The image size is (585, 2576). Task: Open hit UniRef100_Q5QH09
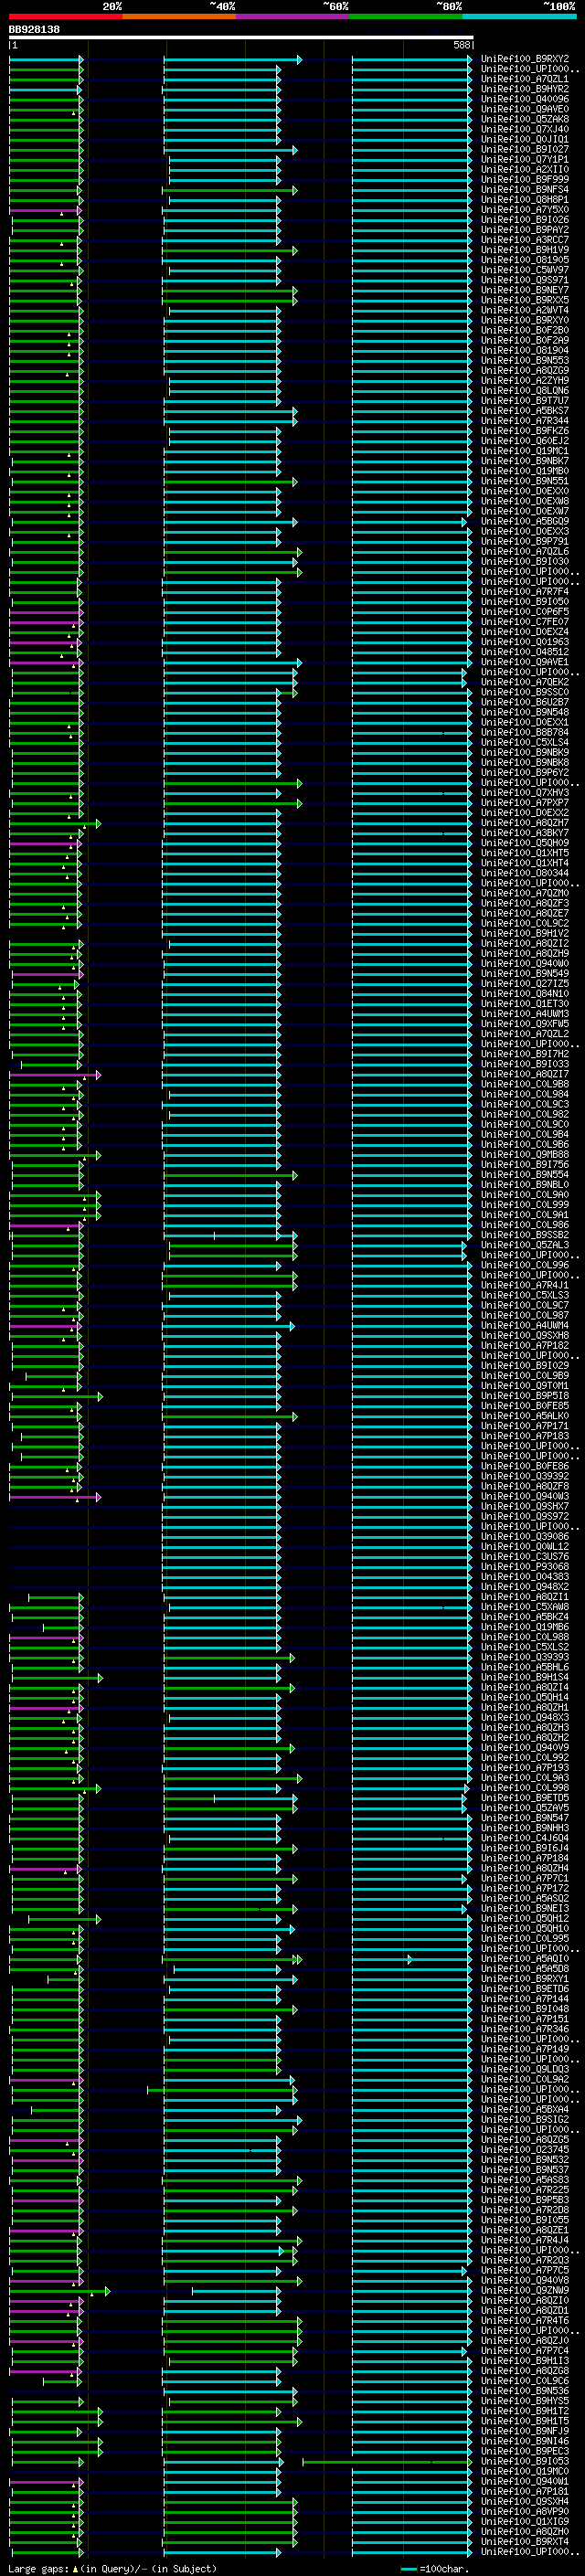click(x=525, y=843)
